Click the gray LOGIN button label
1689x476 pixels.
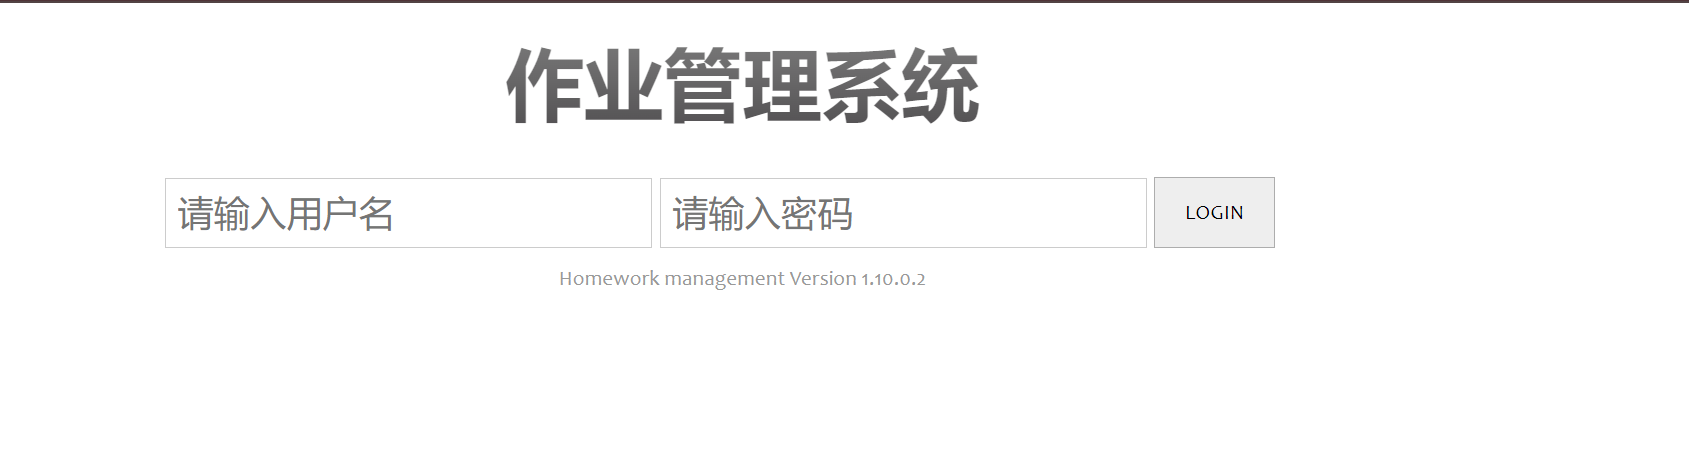[x=1214, y=213]
